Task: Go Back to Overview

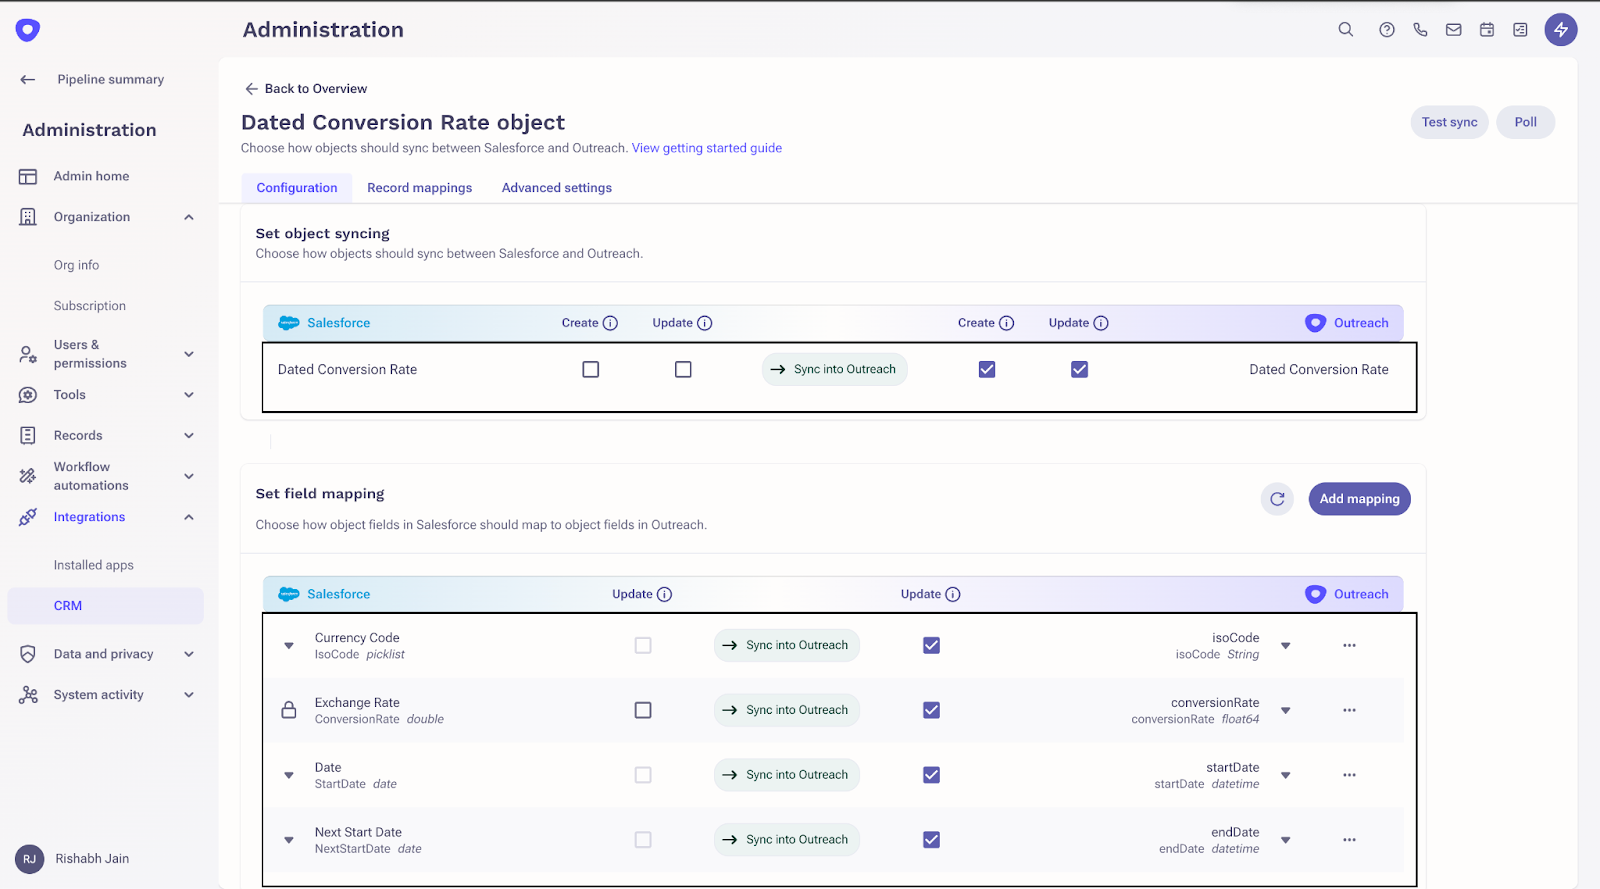Action: pyautogui.click(x=306, y=89)
